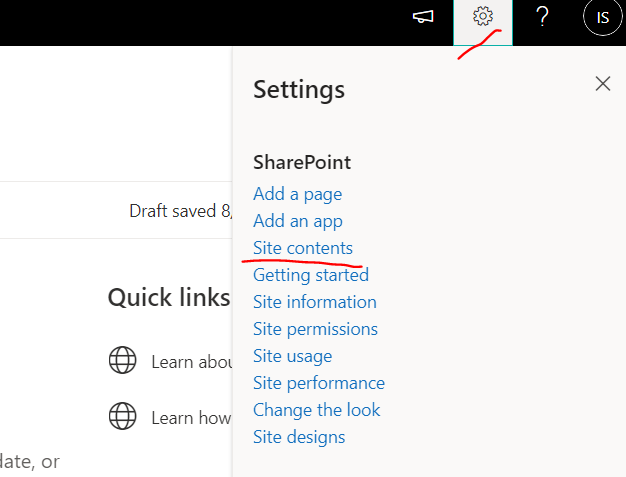Open the IS account avatar
Viewport: 626px width, 477px height.
pyautogui.click(x=602, y=18)
